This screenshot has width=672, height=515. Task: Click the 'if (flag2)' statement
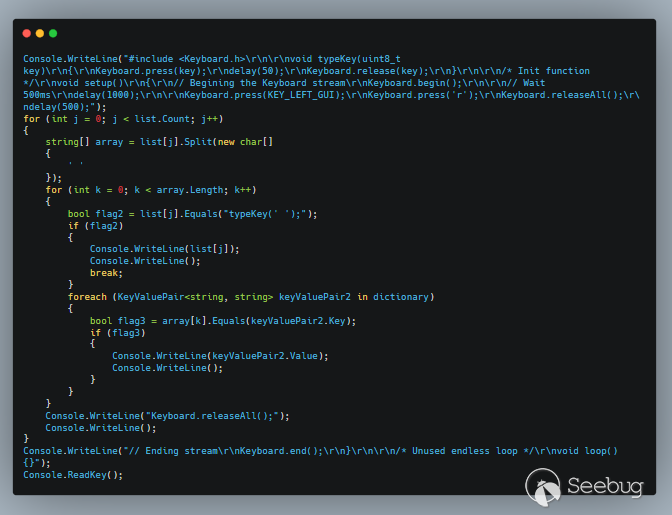pyautogui.click(x=96, y=225)
